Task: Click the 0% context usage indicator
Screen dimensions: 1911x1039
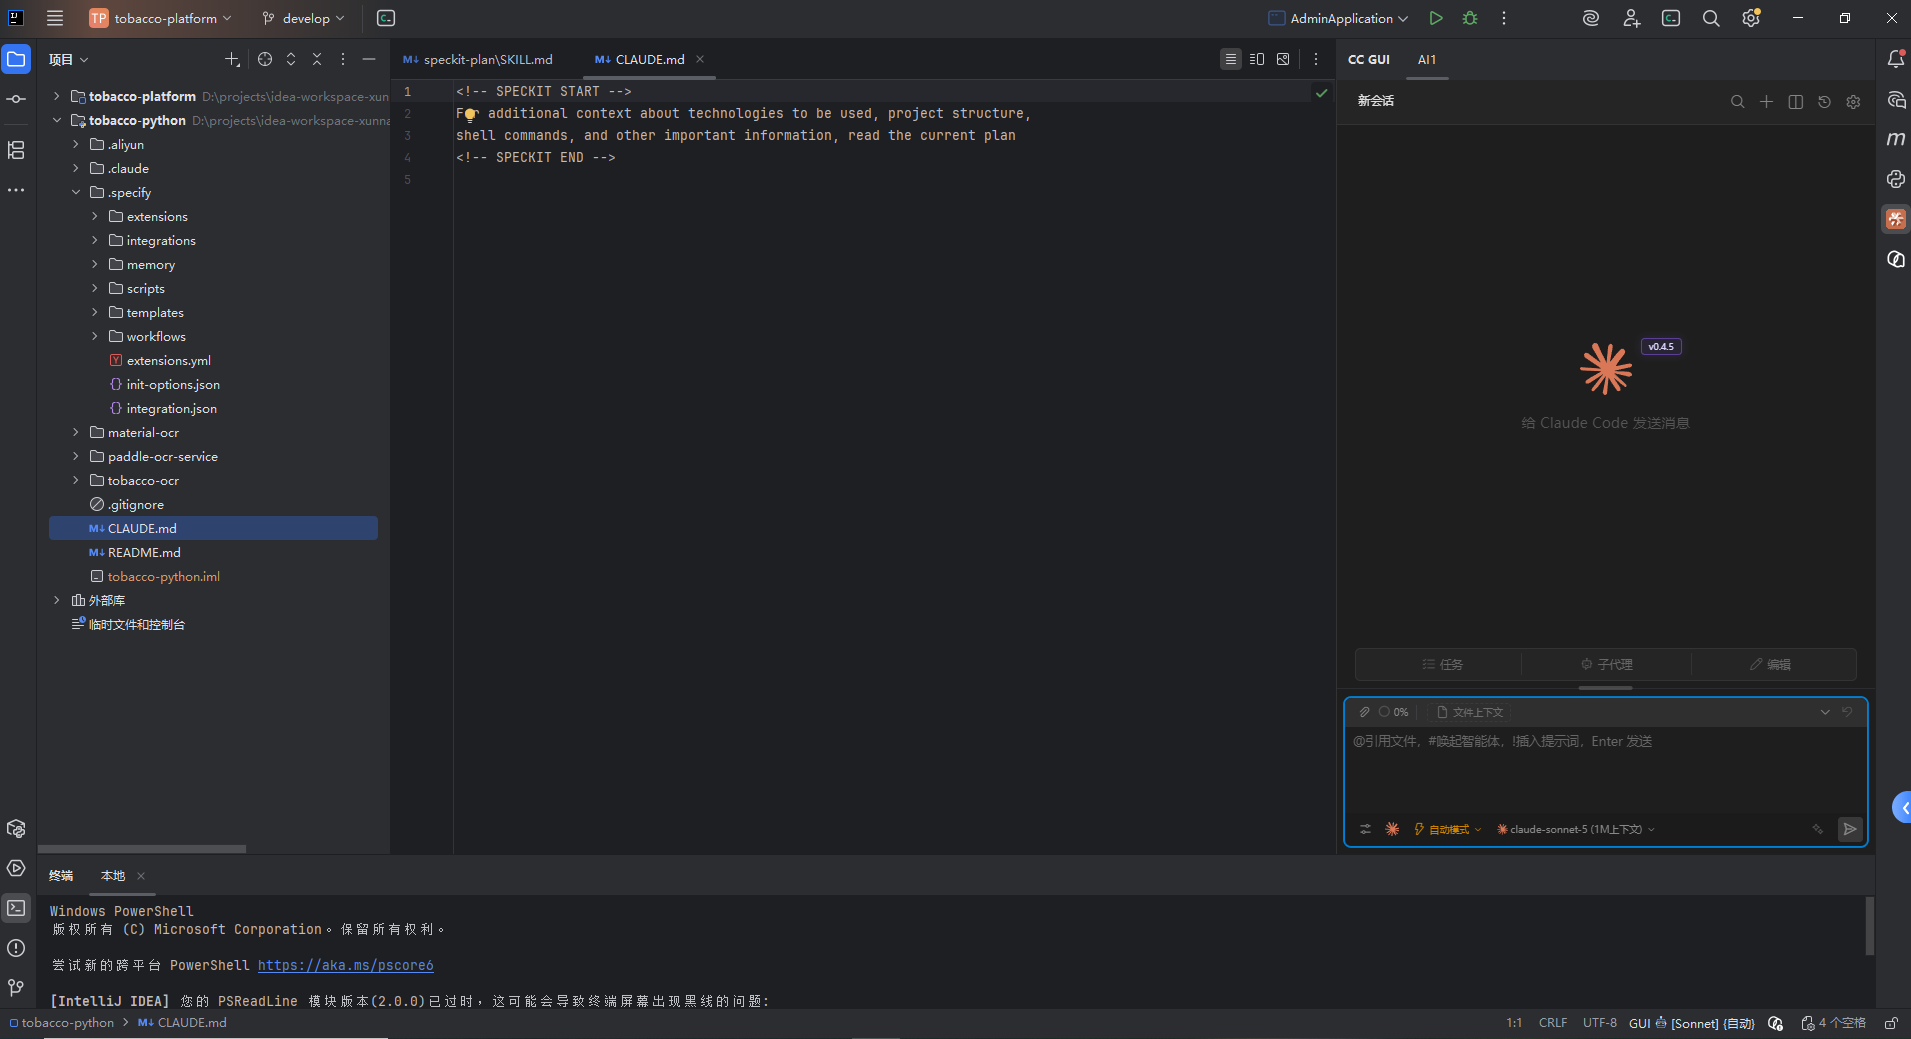Action: pos(1394,712)
